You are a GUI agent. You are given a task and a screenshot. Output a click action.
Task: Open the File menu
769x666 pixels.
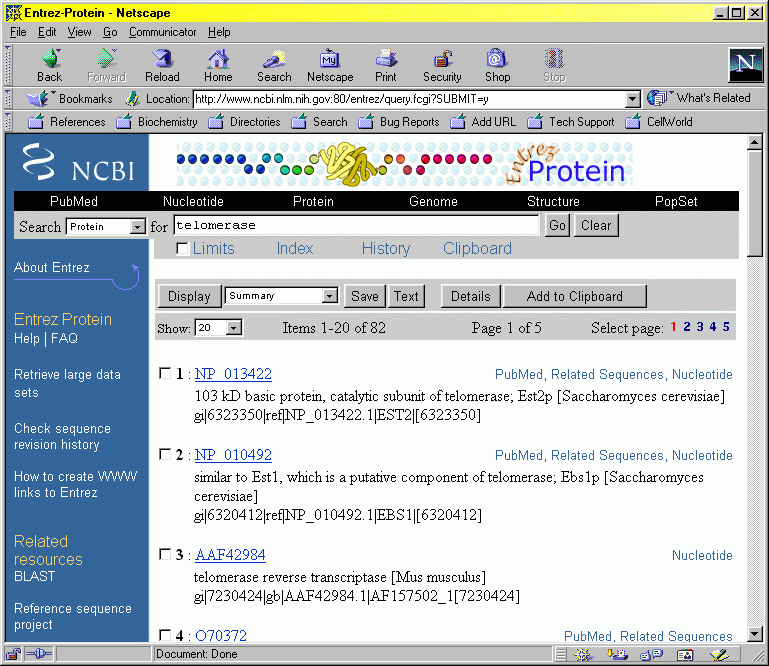18,32
